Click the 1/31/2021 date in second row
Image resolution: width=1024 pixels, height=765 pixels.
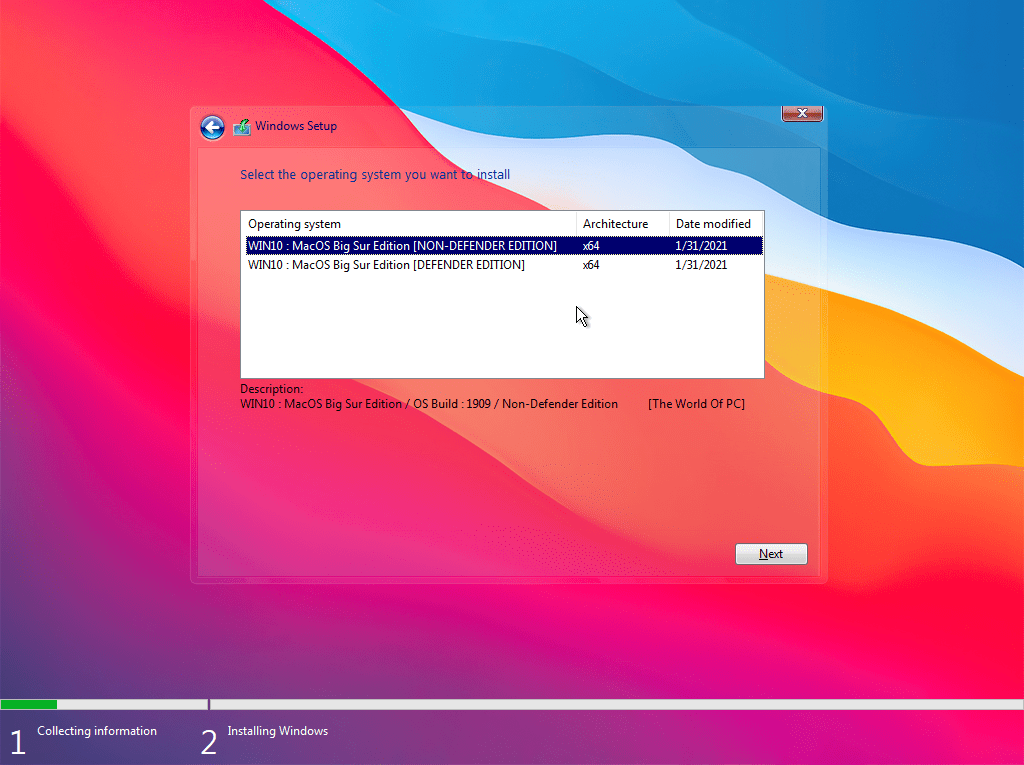pos(701,265)
